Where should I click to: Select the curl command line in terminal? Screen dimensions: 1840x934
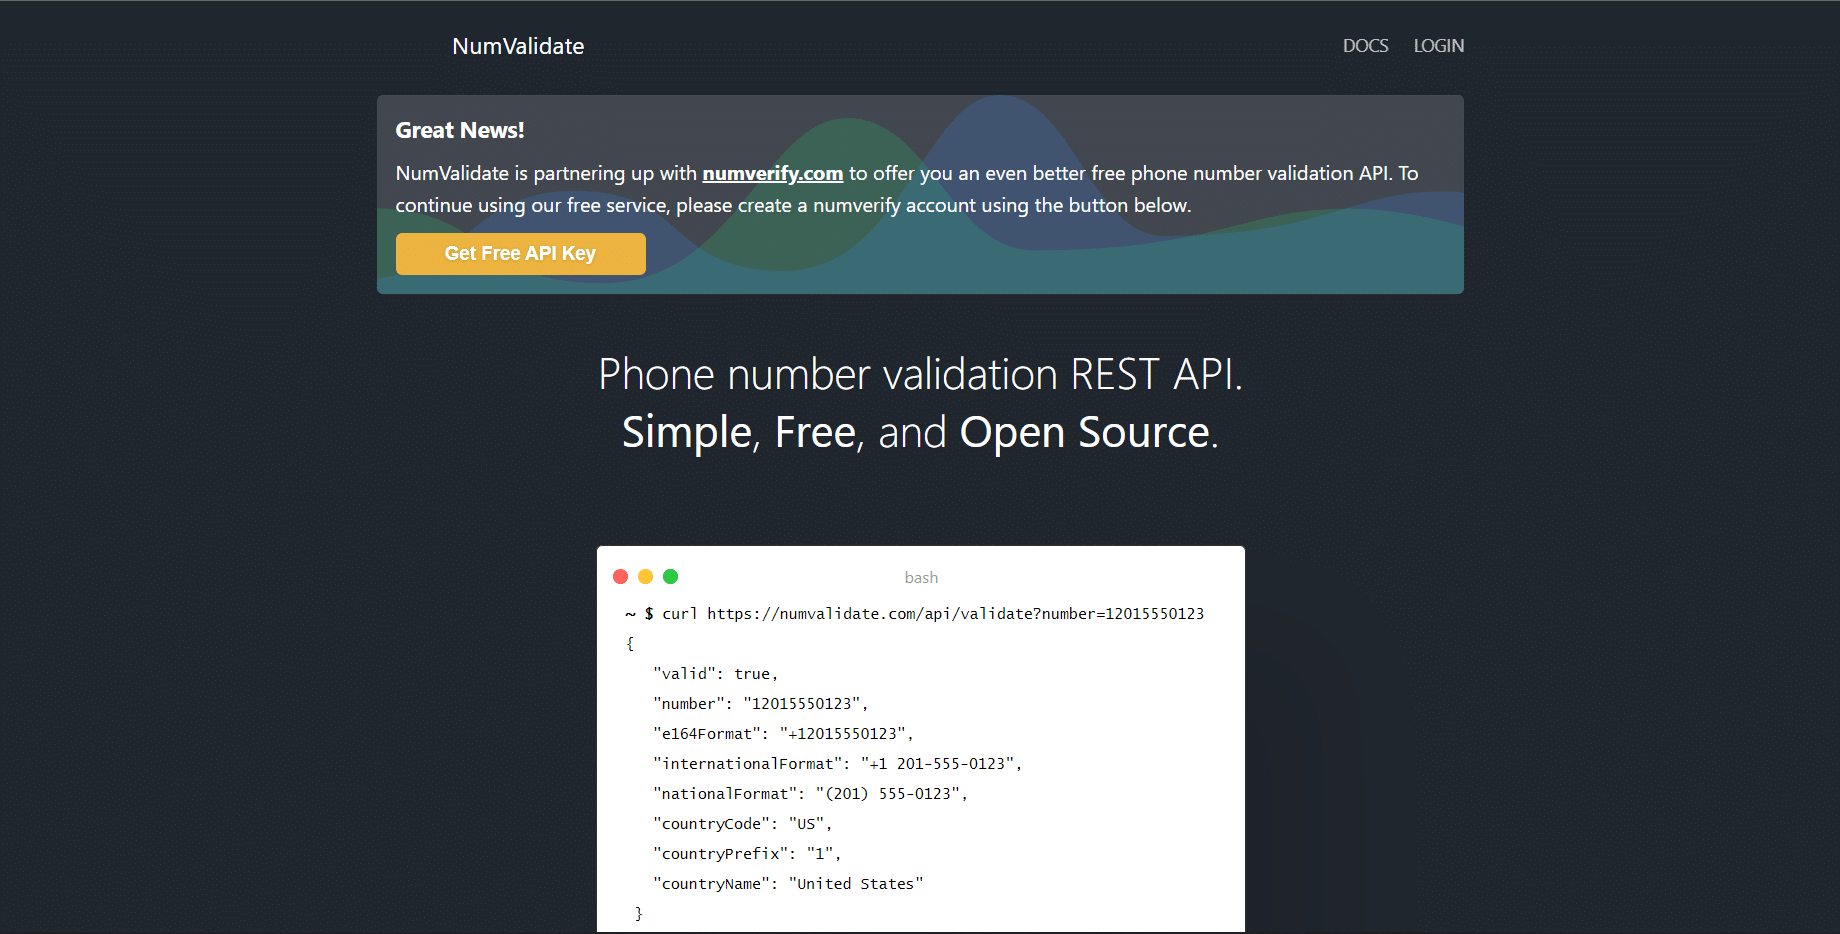point(915,614)
